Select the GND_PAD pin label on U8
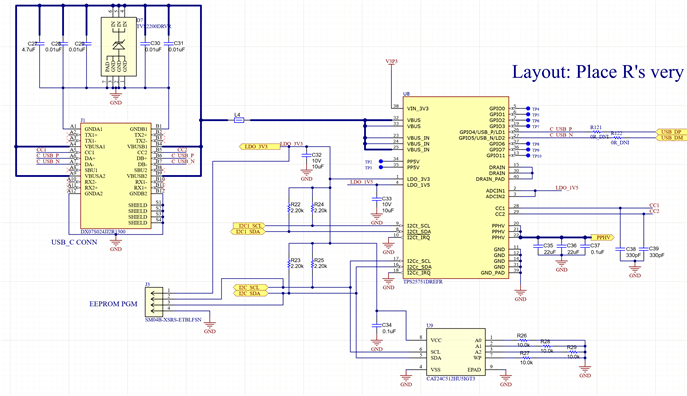 pos(493,272)
